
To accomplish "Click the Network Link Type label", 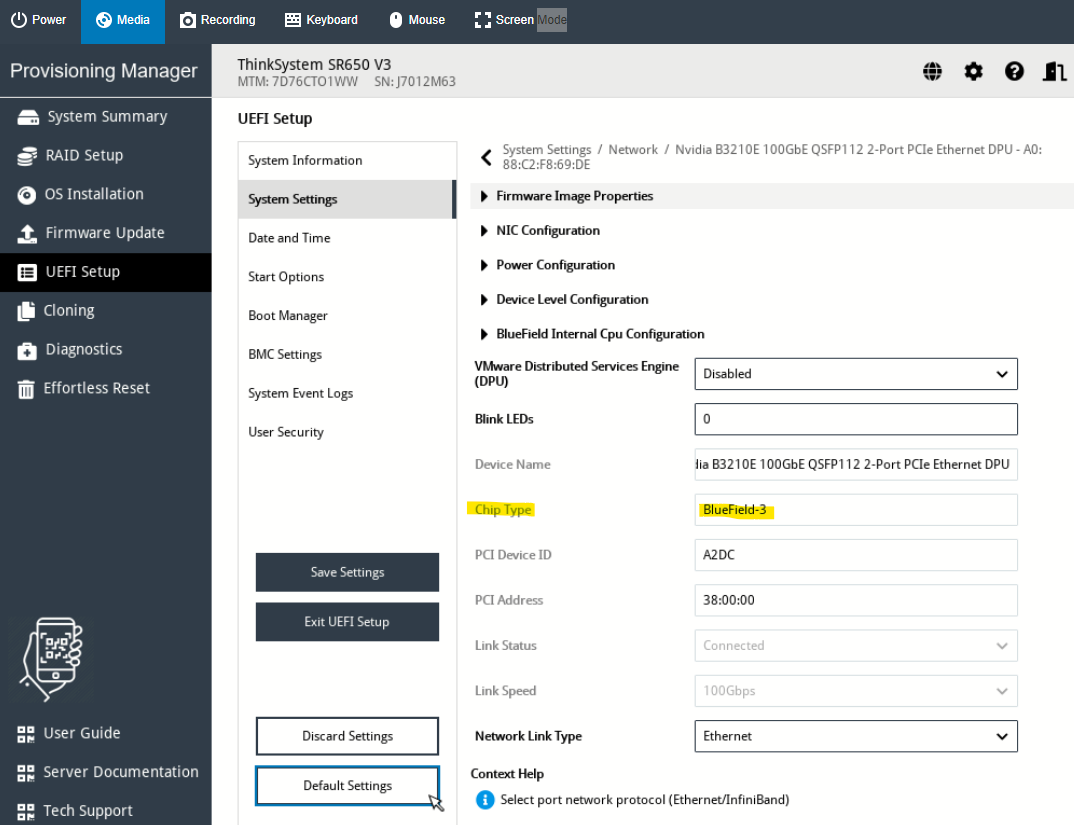I will coord(528,736).
